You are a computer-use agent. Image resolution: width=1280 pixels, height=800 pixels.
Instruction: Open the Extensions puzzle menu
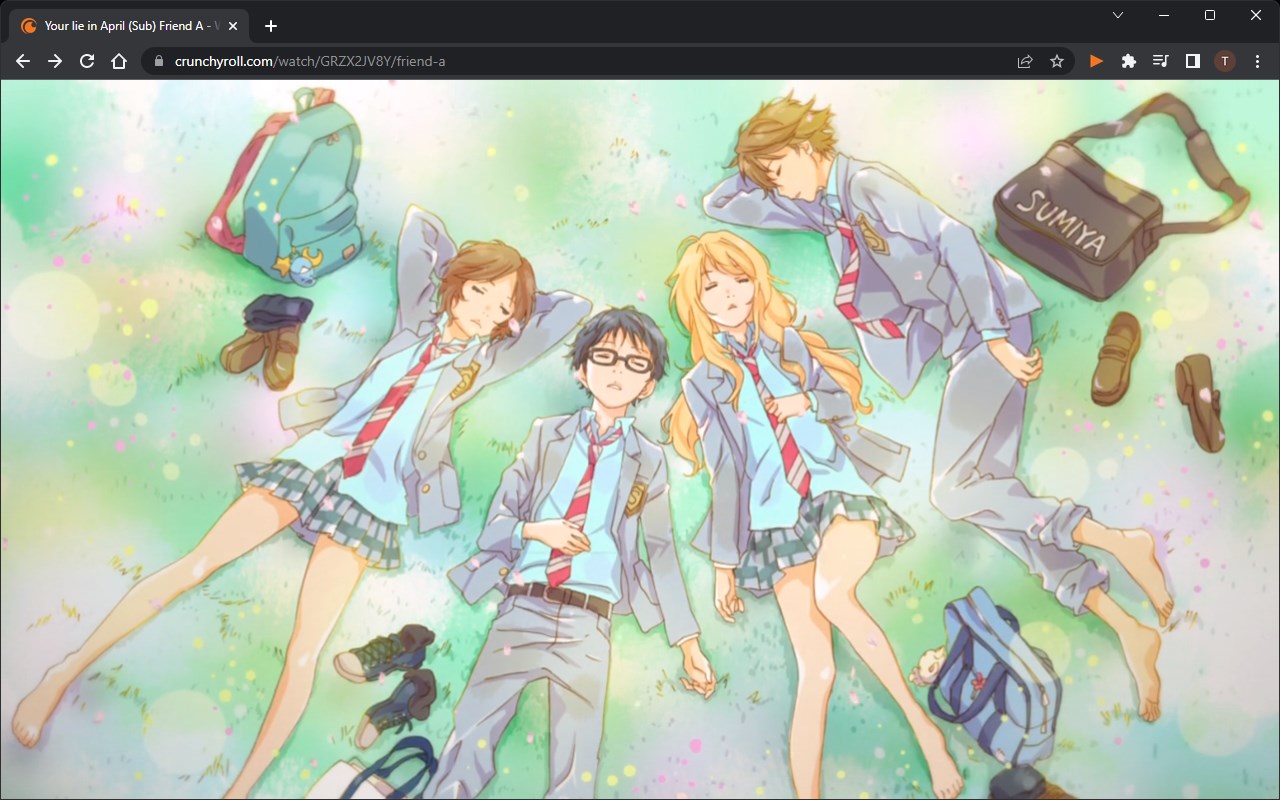pos(1129,61)
